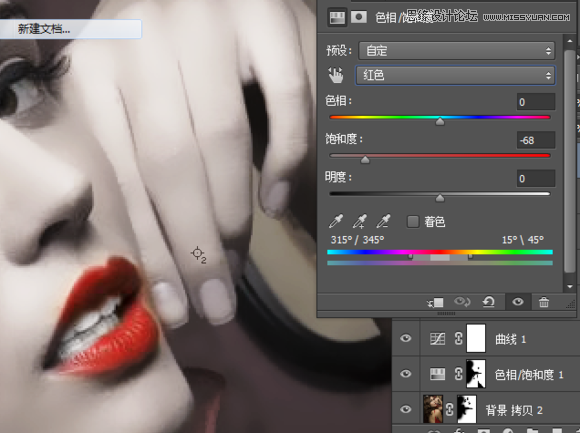
Task: Delete this adjustment layer with trash icon
Action: pyautogui.click(x=544, y=302)
